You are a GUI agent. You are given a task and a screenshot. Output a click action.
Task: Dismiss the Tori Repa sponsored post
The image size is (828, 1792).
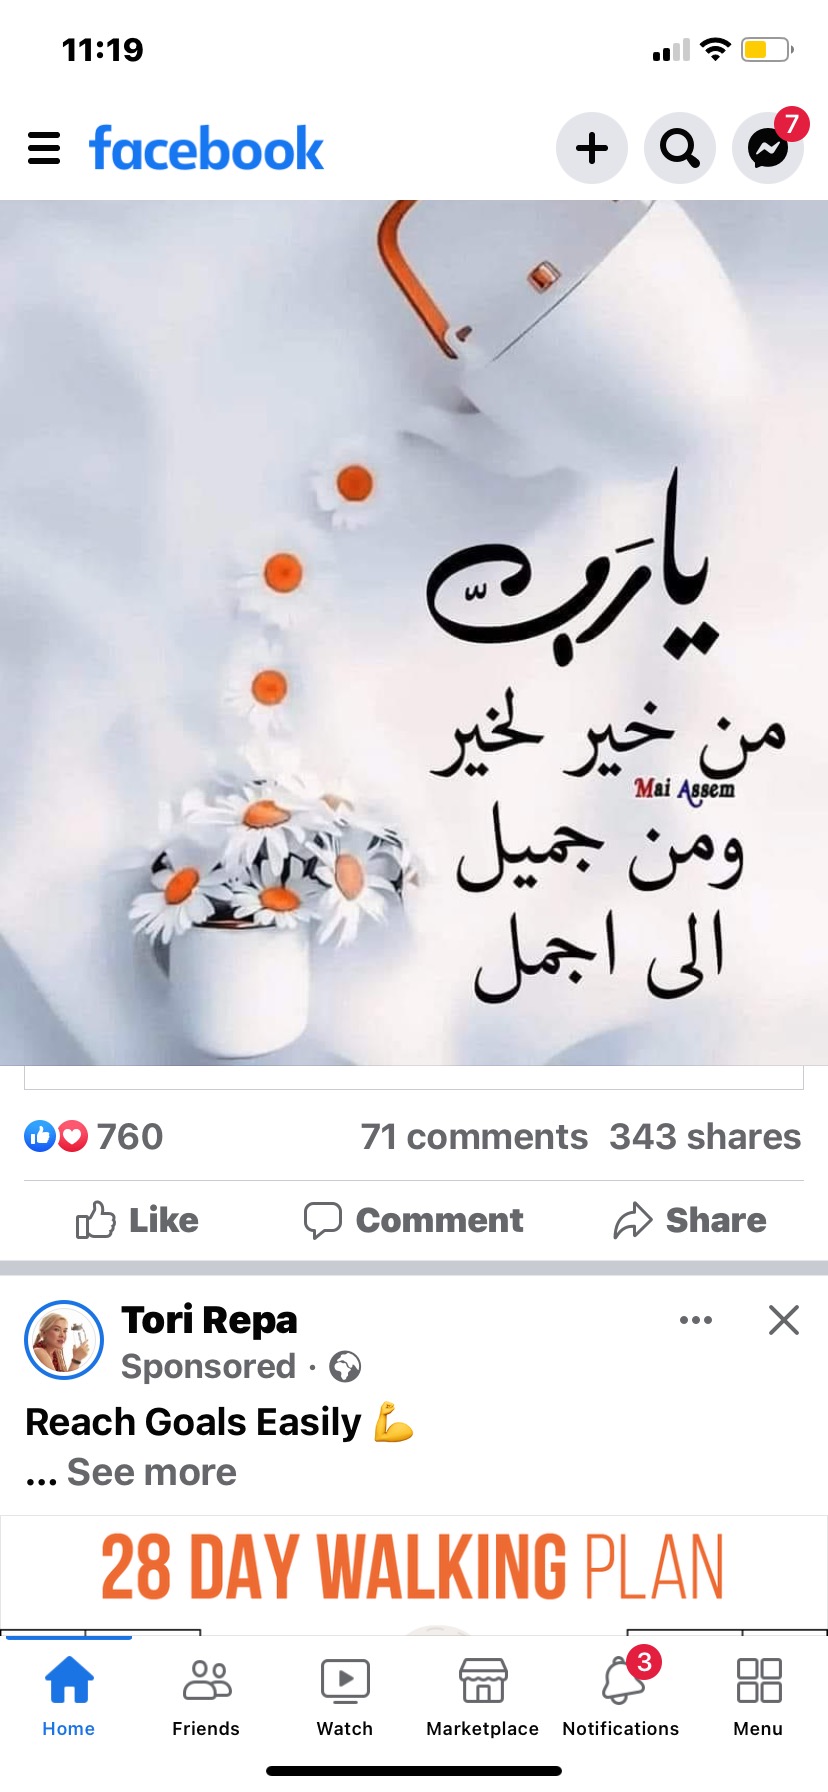pyautogui.click(x=784, y=1320)
